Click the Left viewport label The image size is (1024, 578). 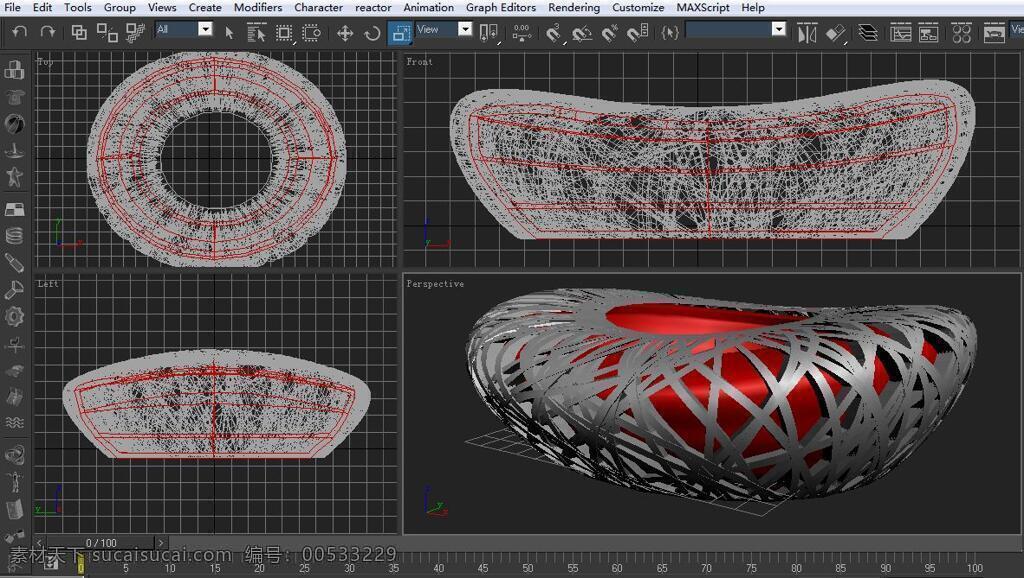click(x=48, y=284)
